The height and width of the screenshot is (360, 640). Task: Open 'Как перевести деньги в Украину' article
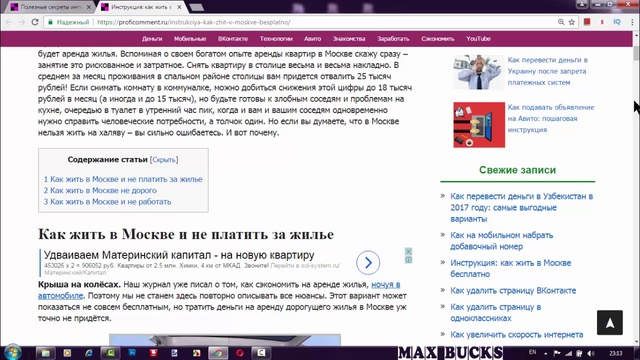point(547,71)
